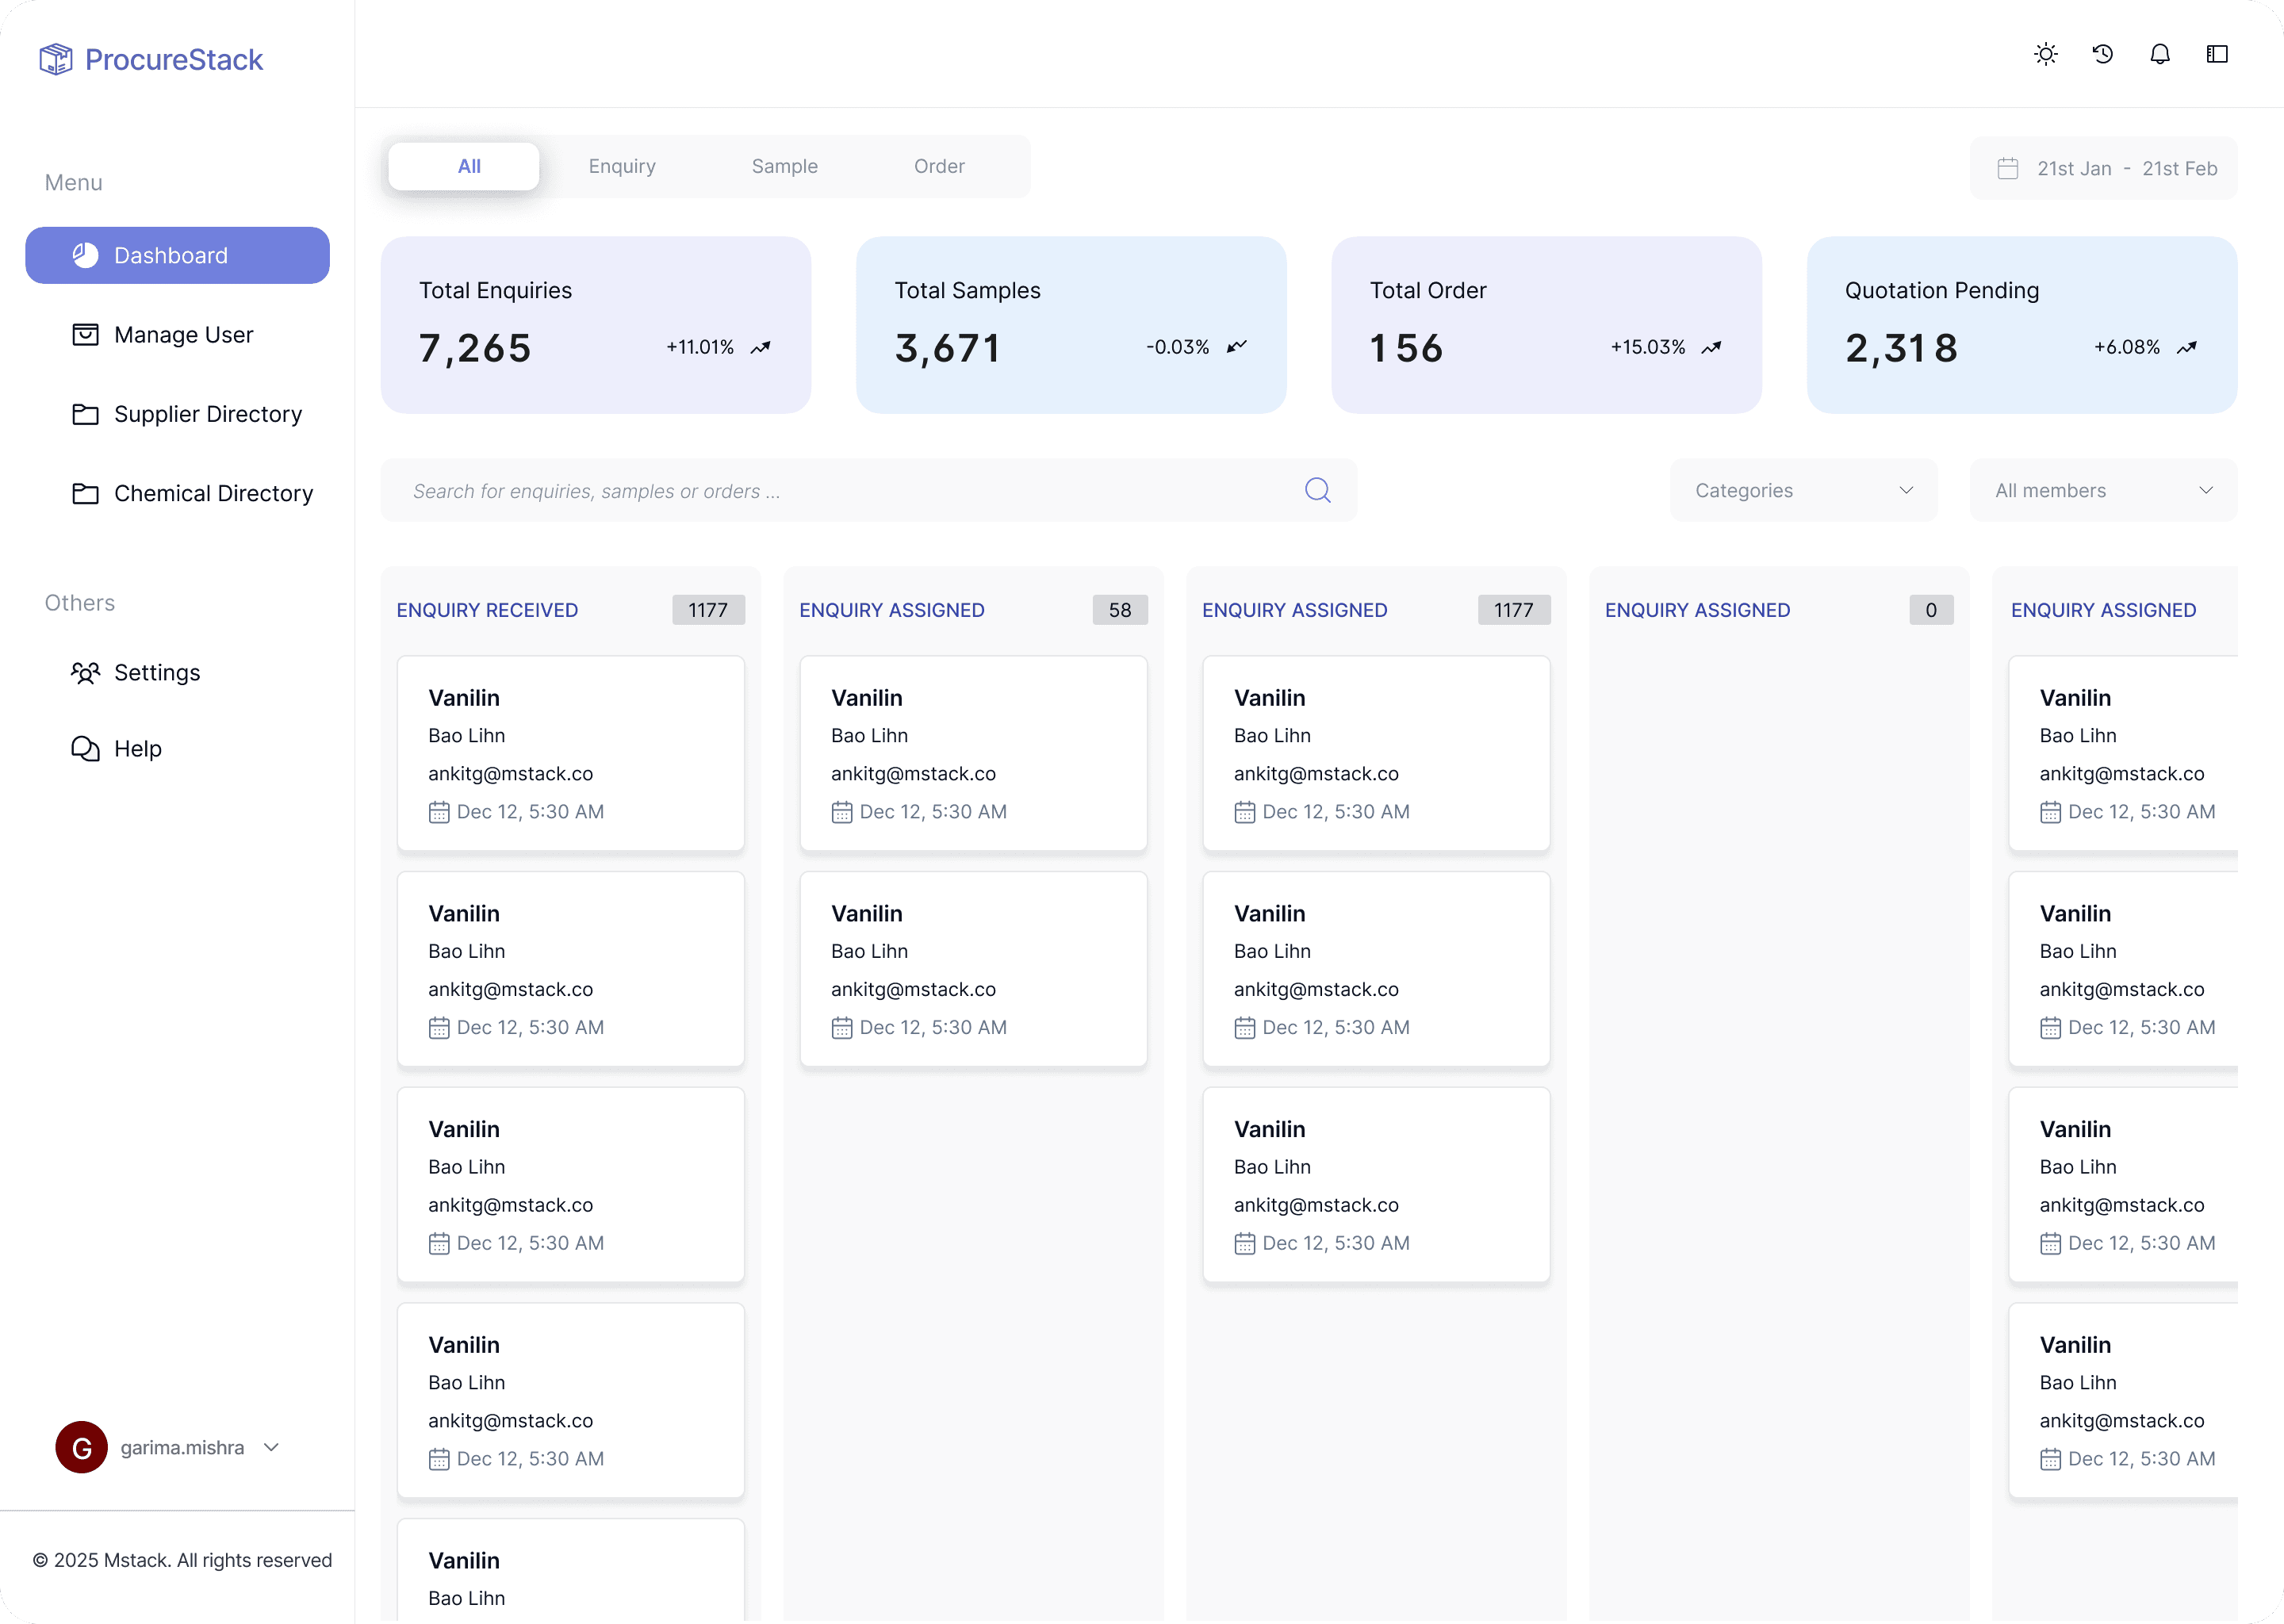Click the date range calendar icon
This screenshot has height=1624, width=2284.
click(x=2008, y=168)
